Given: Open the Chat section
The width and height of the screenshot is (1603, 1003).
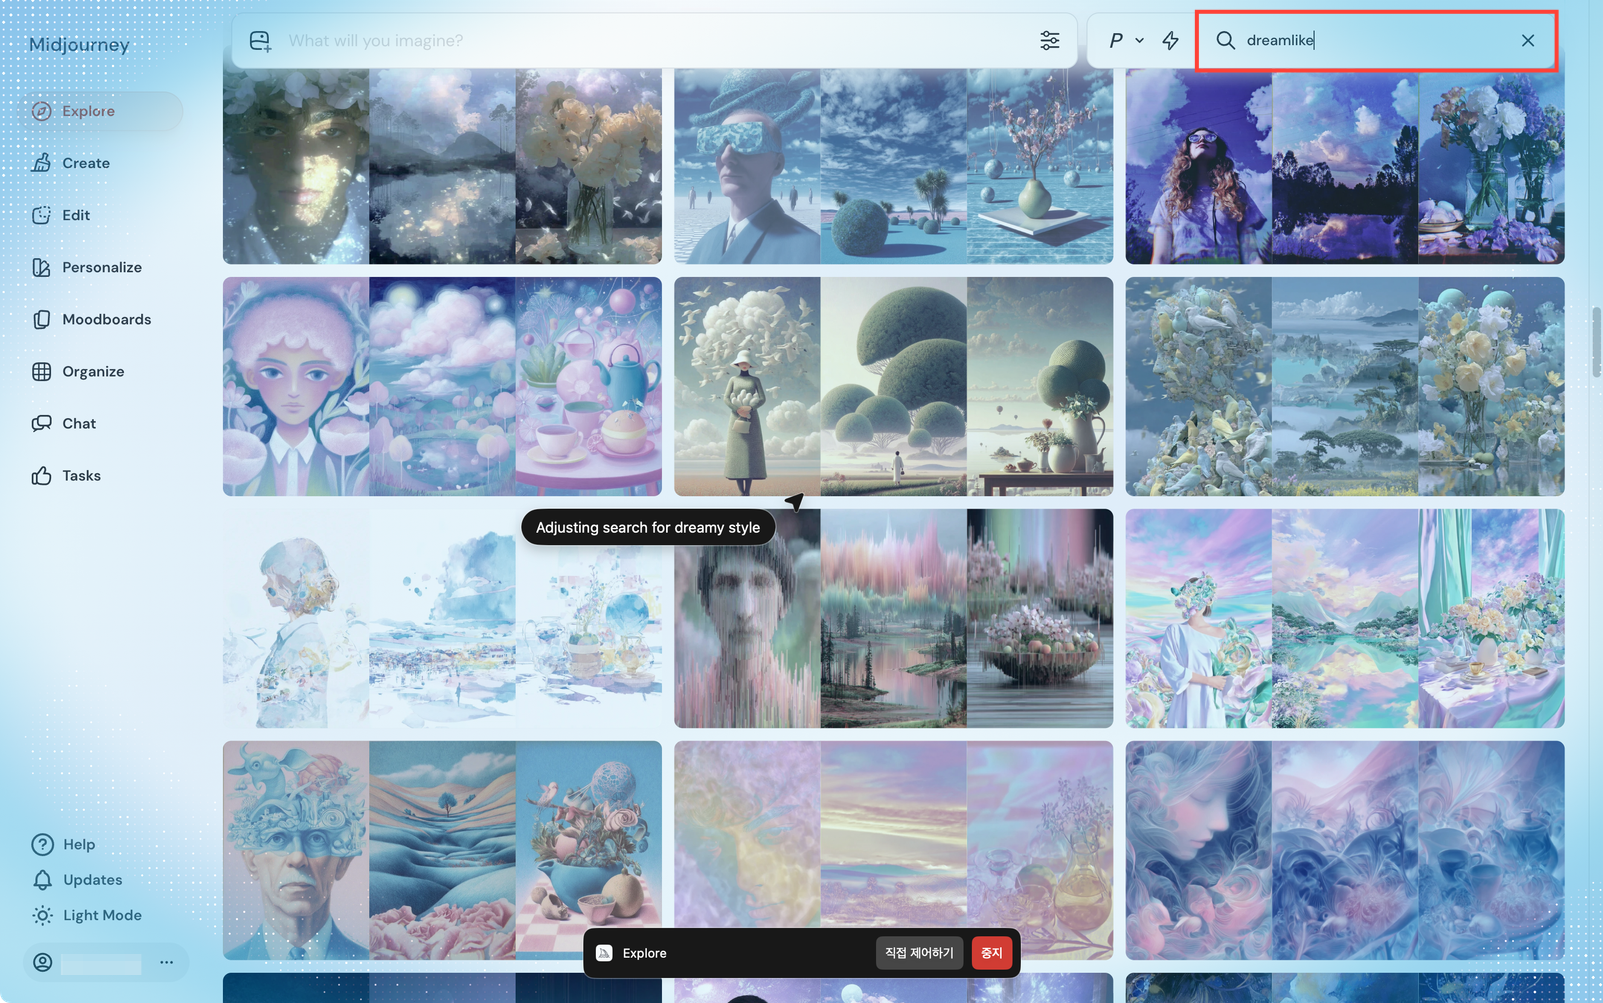Looking at the screenshot, I should 79,423.
